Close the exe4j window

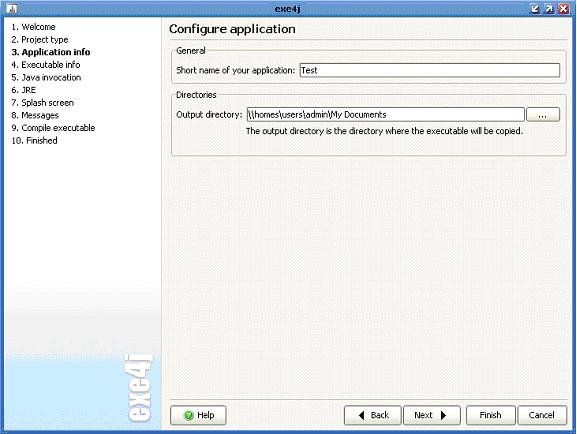(x=563, y=9)
